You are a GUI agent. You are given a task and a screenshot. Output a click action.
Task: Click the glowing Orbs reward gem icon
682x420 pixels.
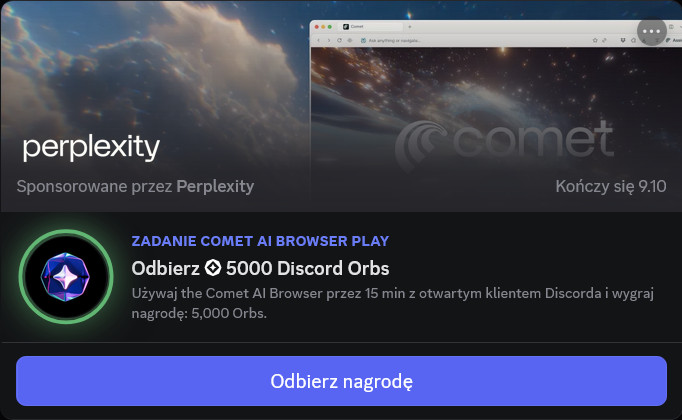[x=66, y=277]
